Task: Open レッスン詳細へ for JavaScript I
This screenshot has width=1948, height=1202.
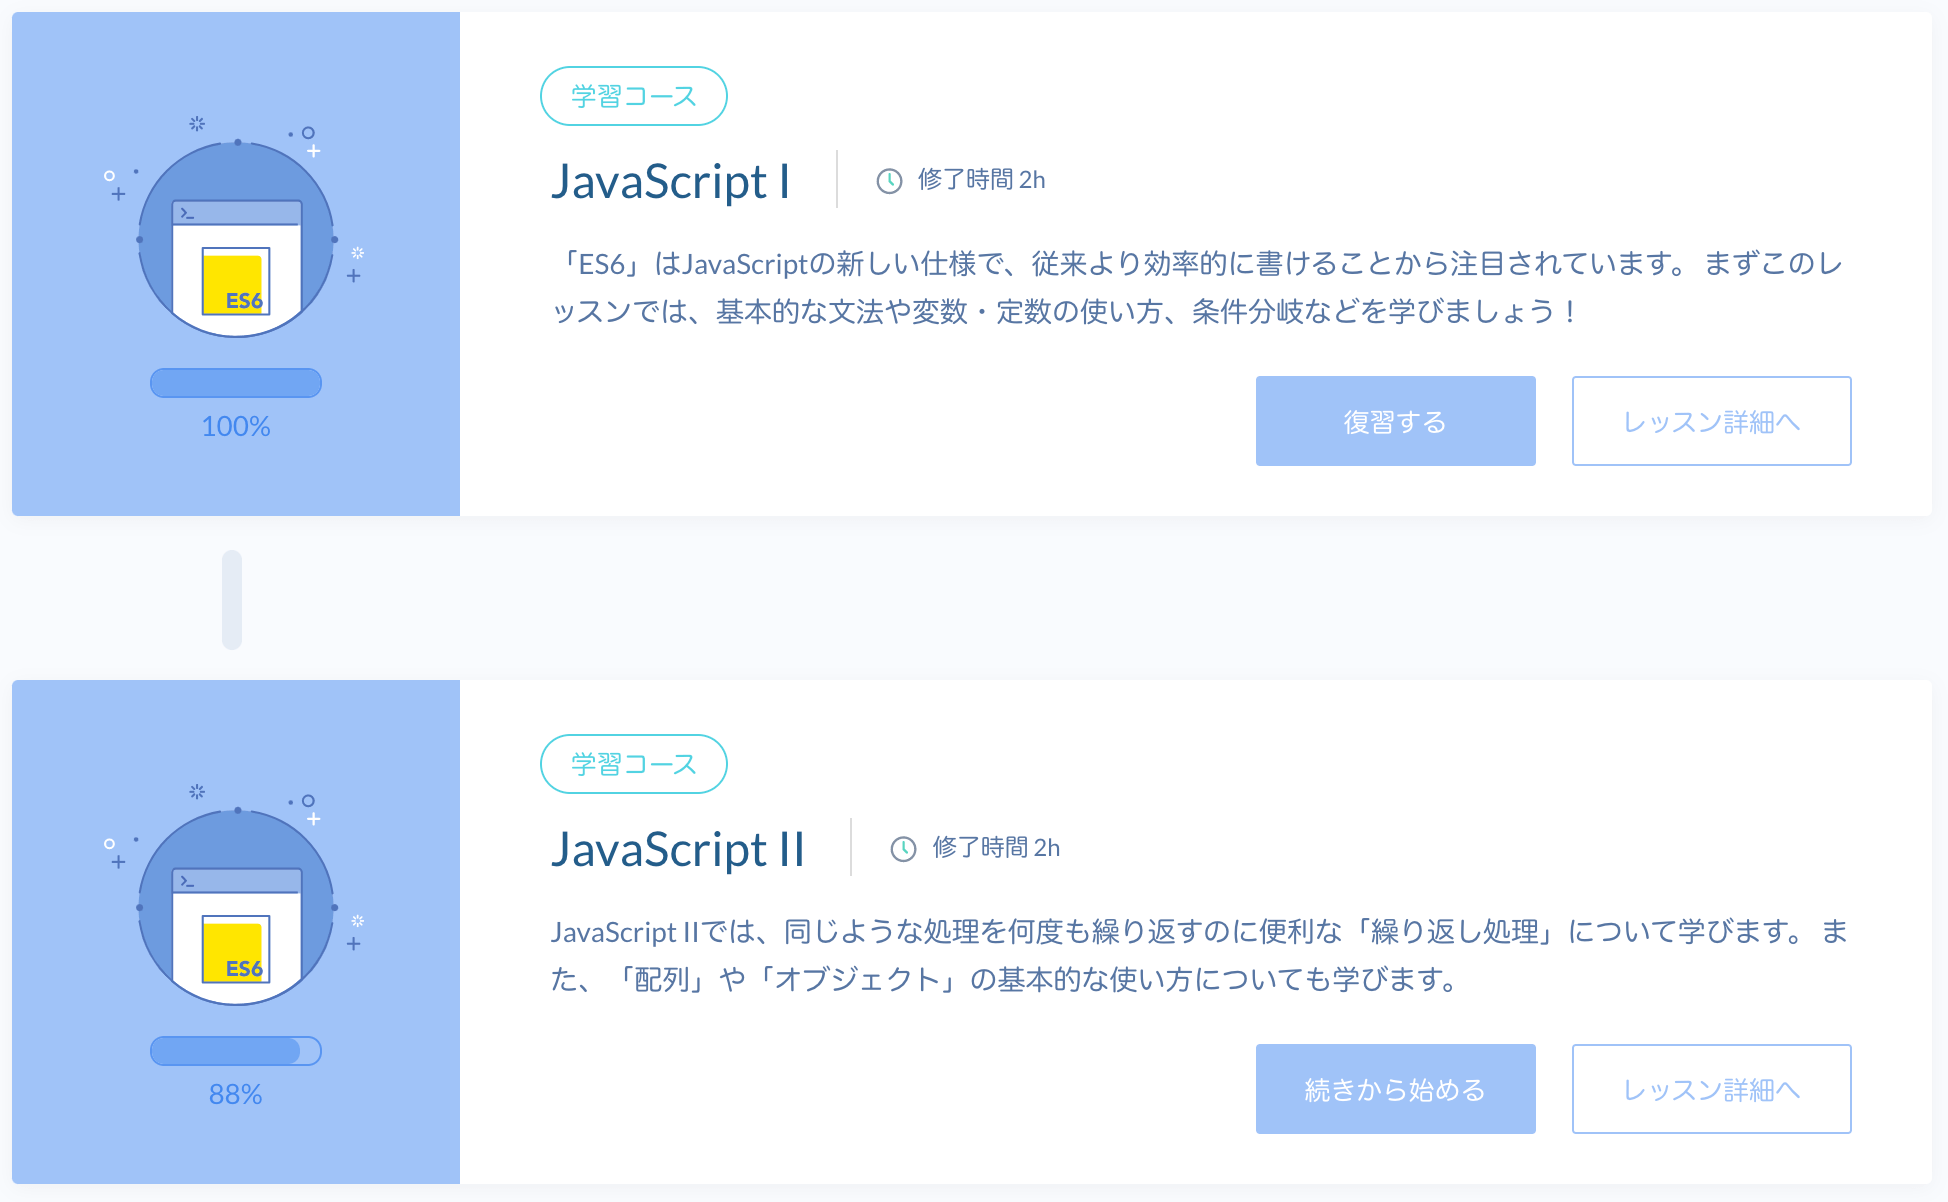Action: pyautogui.click(x=1711, y=421)
